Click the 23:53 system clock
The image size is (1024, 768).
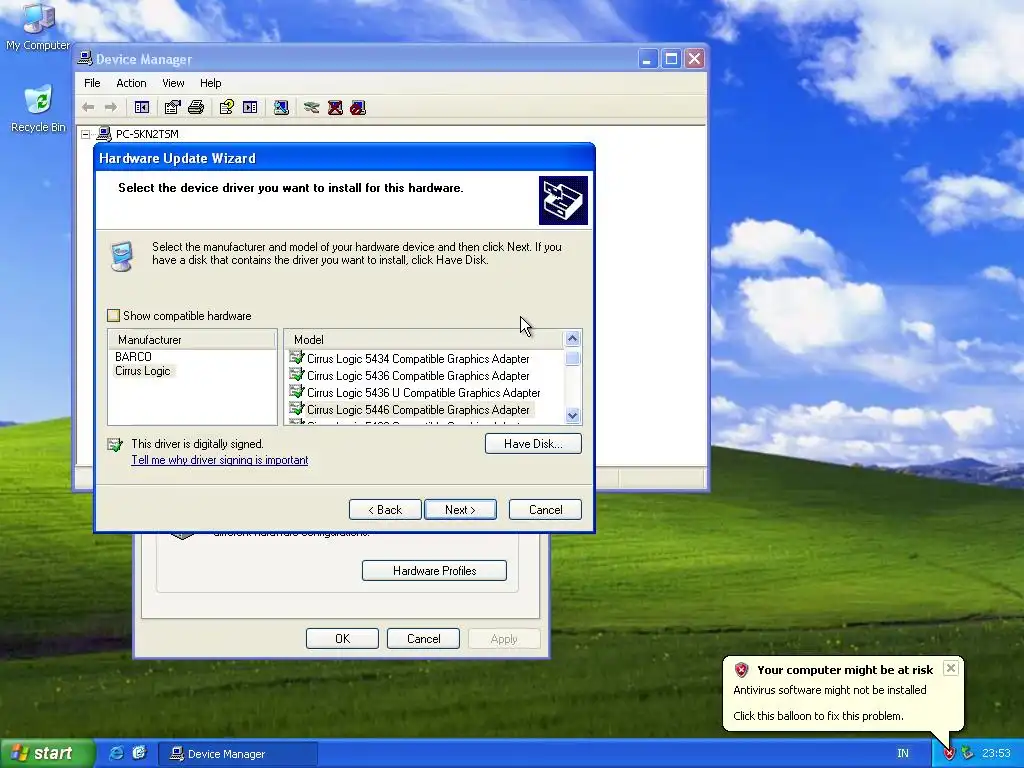[996, 754]
